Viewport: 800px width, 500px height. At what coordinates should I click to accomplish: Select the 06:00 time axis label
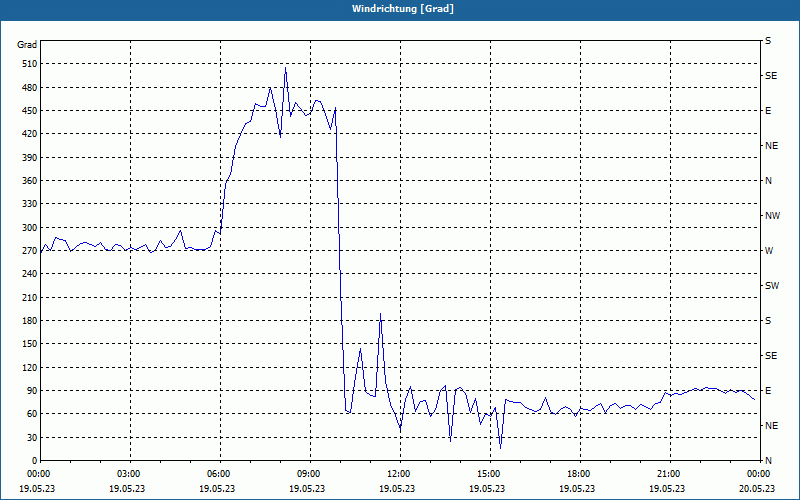coord(220,474)
